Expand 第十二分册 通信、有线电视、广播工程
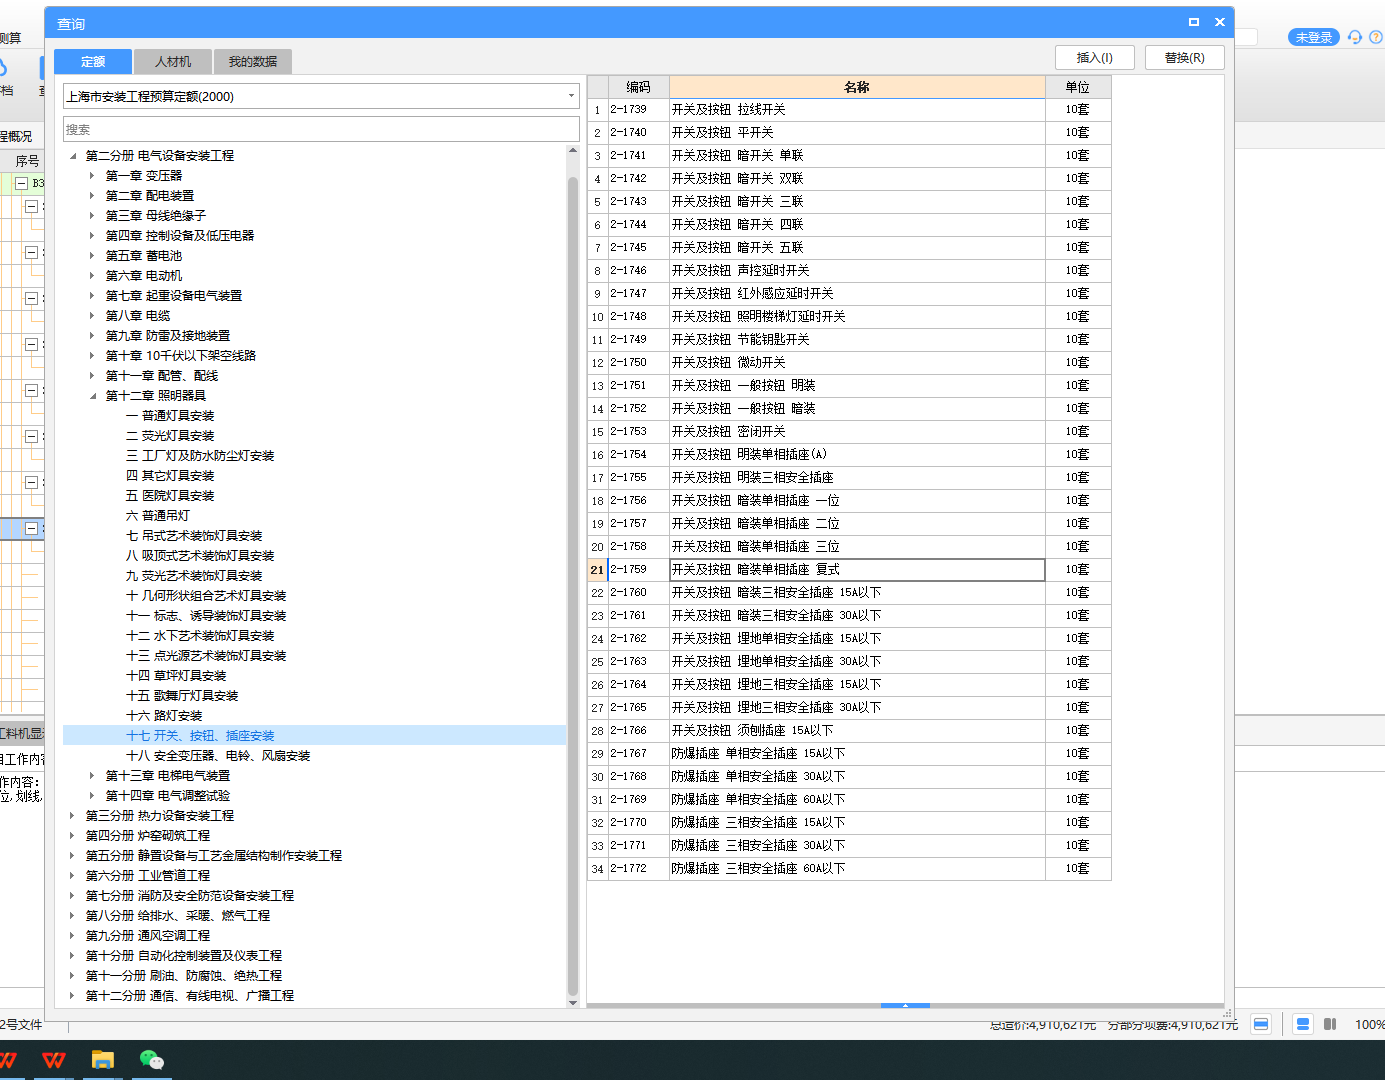 pyautogui.click(x=72, y=996)
